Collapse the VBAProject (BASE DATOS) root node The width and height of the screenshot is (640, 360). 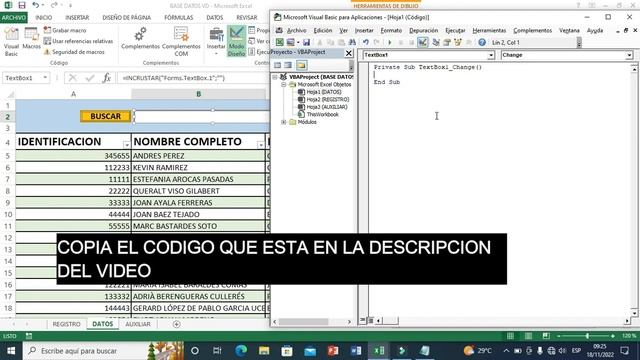coord(275,77)
